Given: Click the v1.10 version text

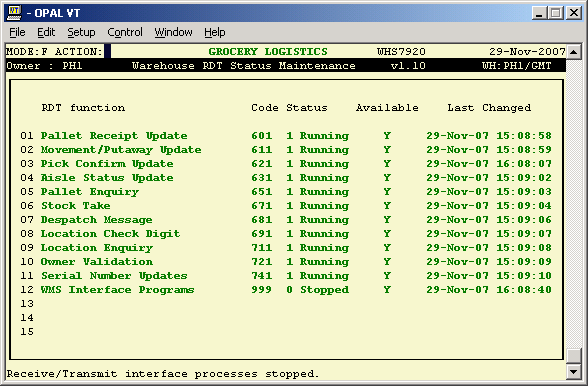Looking at the screenshot, I should click(x=408, y=66).
